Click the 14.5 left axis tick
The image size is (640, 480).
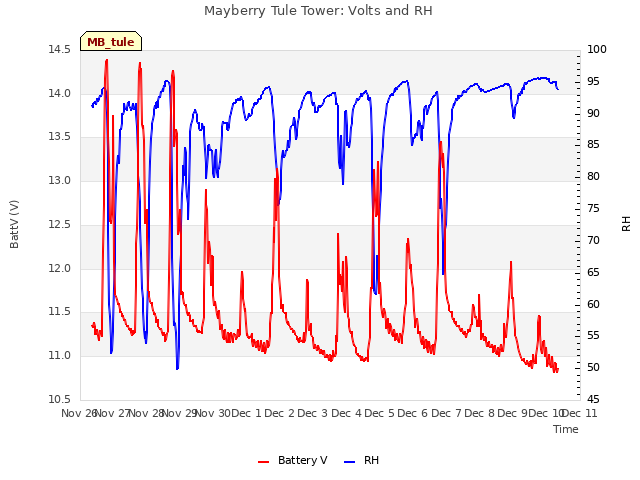tap(59, 49)
